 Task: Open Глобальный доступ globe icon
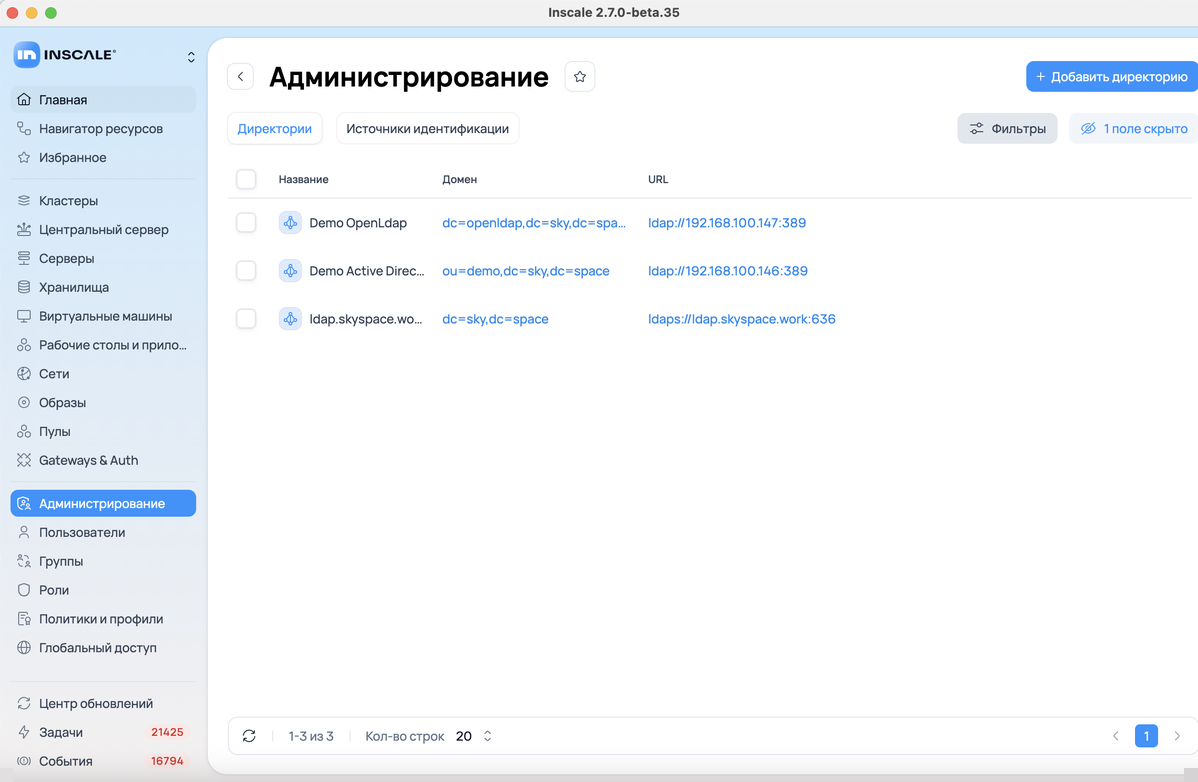pyautogui.click(x=24, y=648)
